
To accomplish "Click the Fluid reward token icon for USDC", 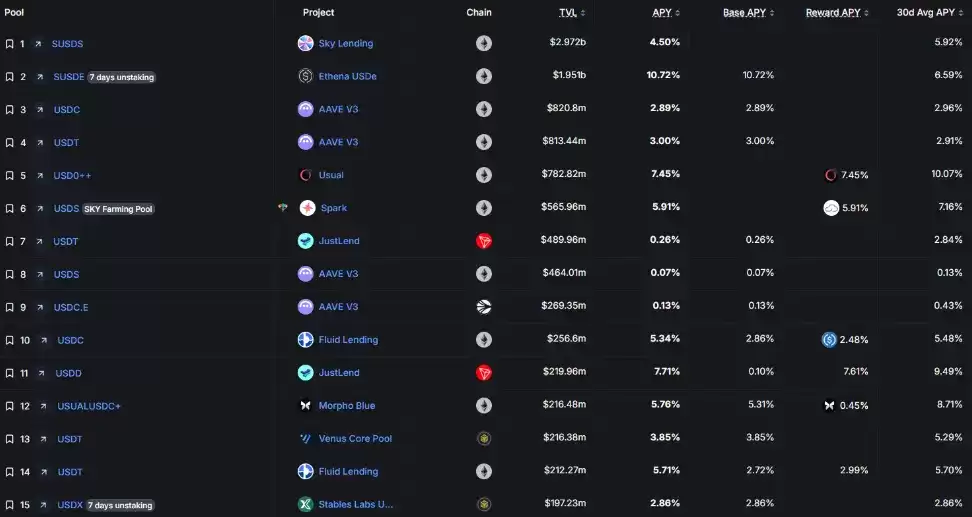I will (x=829, y=340).
